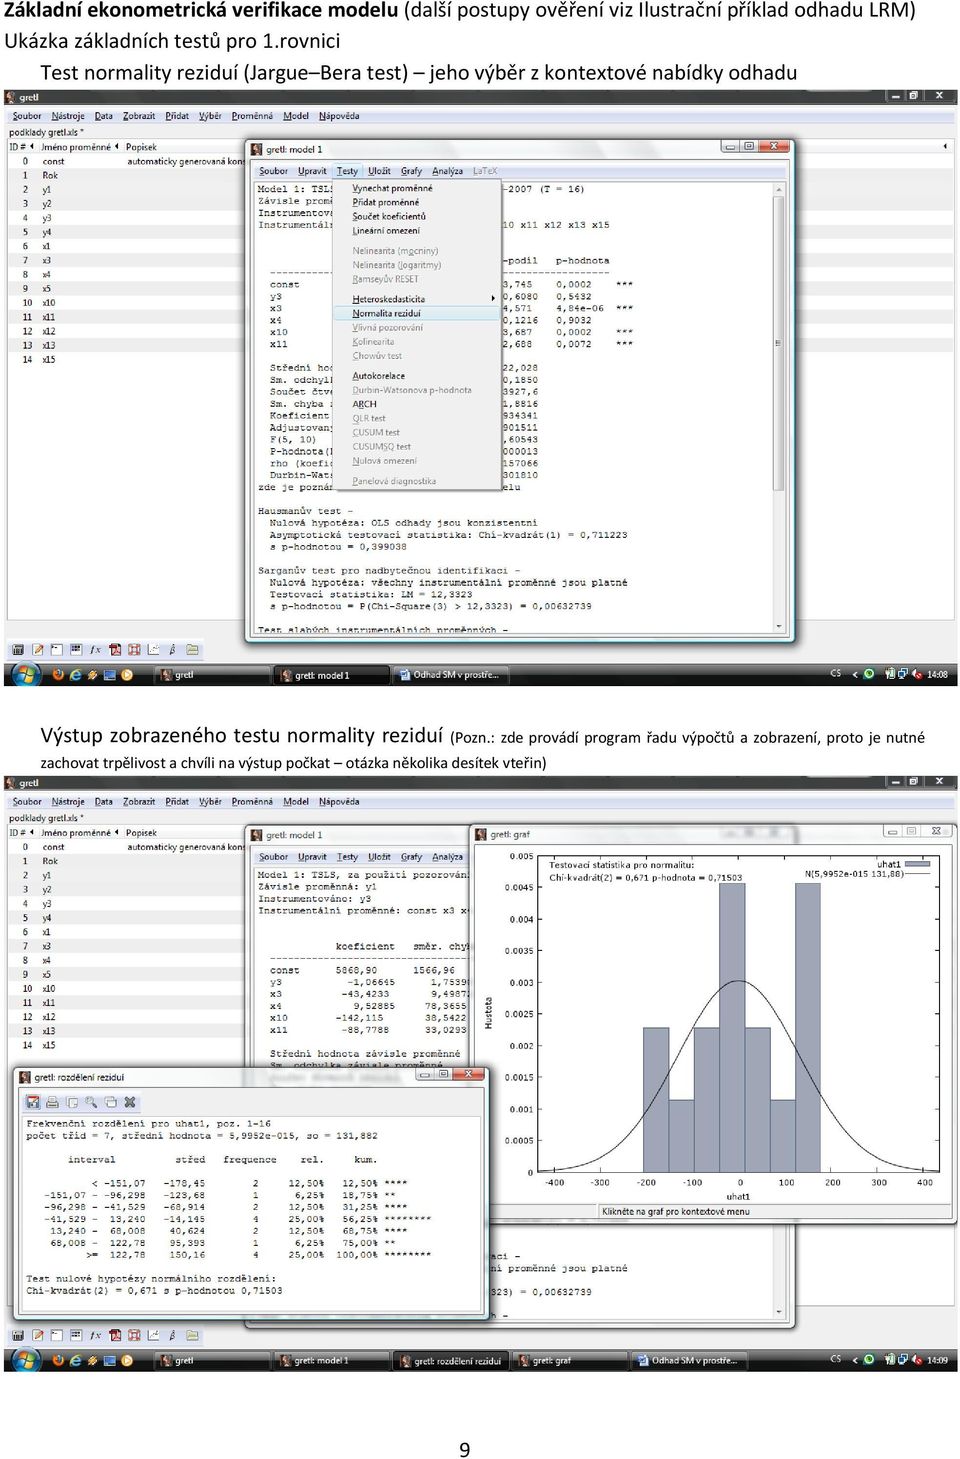Screen dimensions: 960x1459
Task: Open Testy menu in second screenshot's model 1 window
Action: [x=347, y=857]
